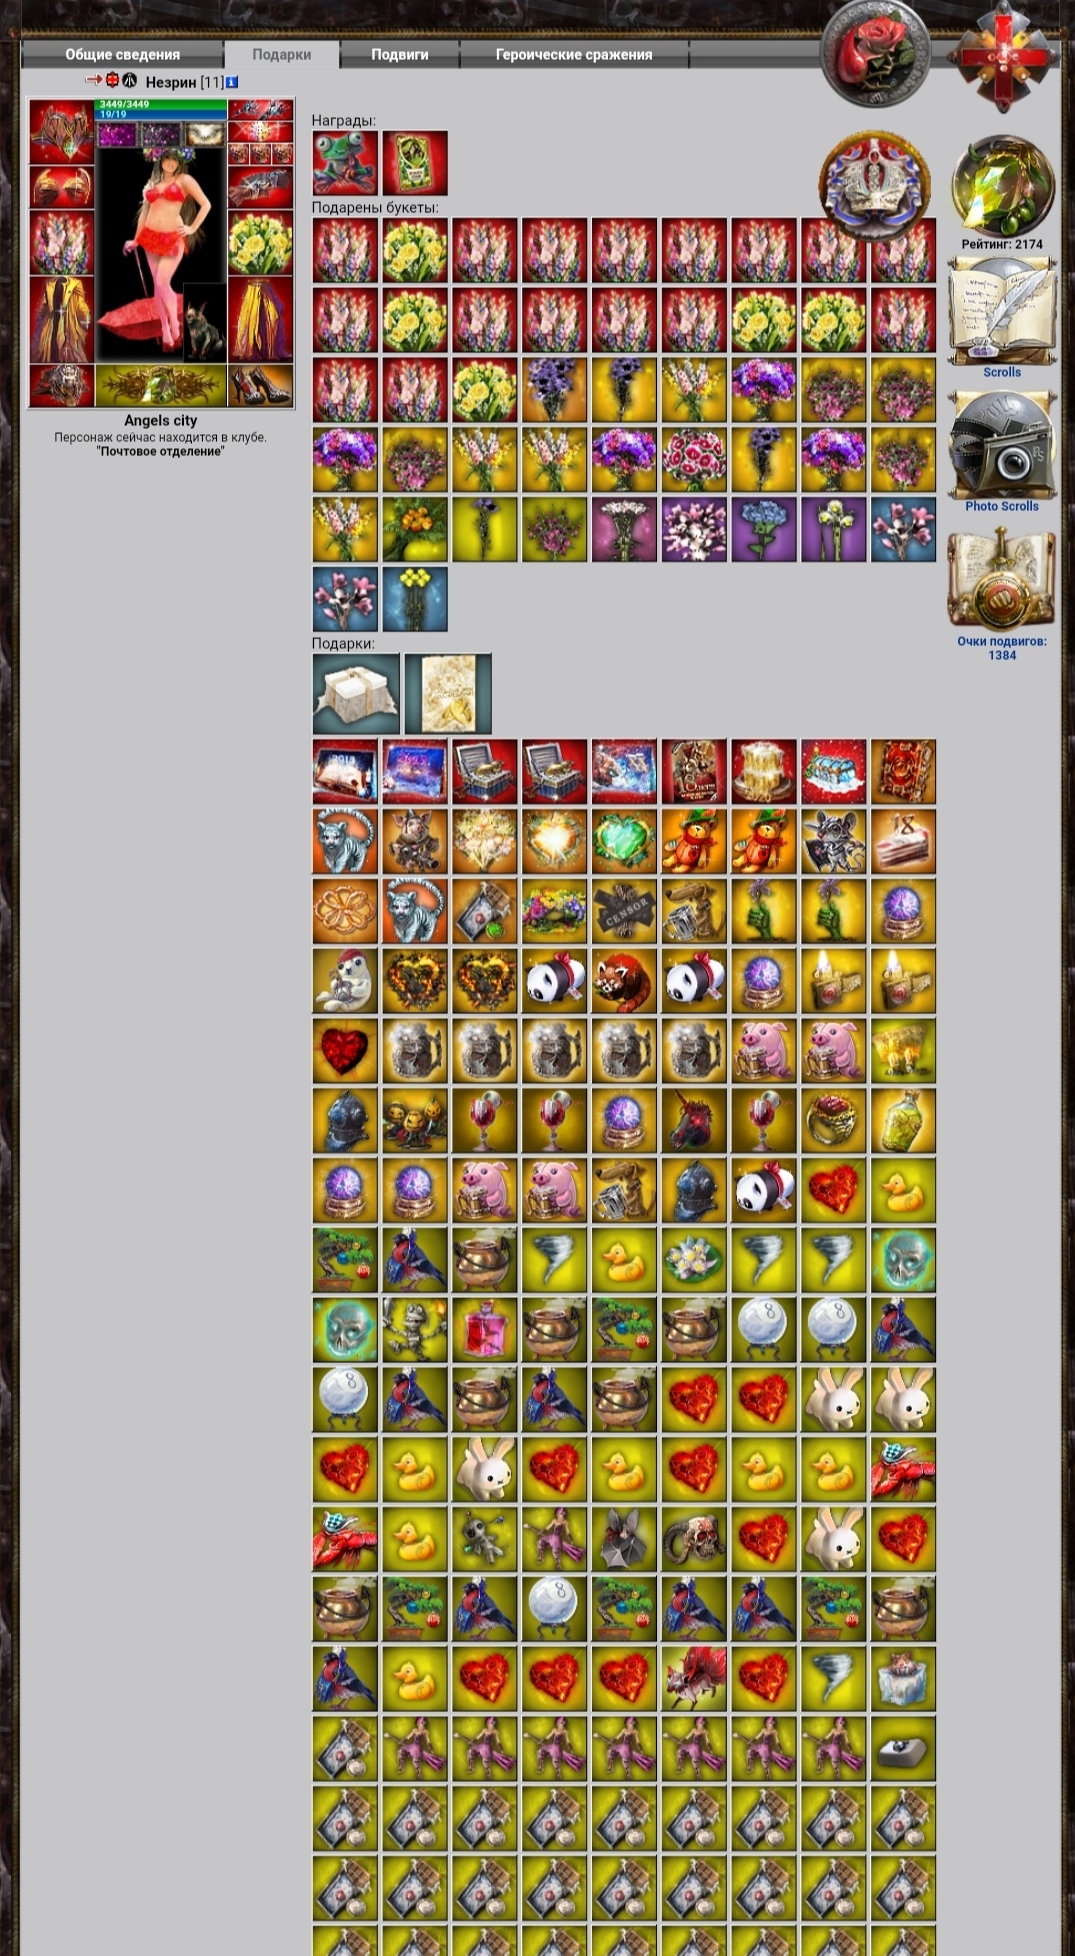Switch to Общие сведения tab
This screenshot has width=1075, height=1956.
(123, 55)
